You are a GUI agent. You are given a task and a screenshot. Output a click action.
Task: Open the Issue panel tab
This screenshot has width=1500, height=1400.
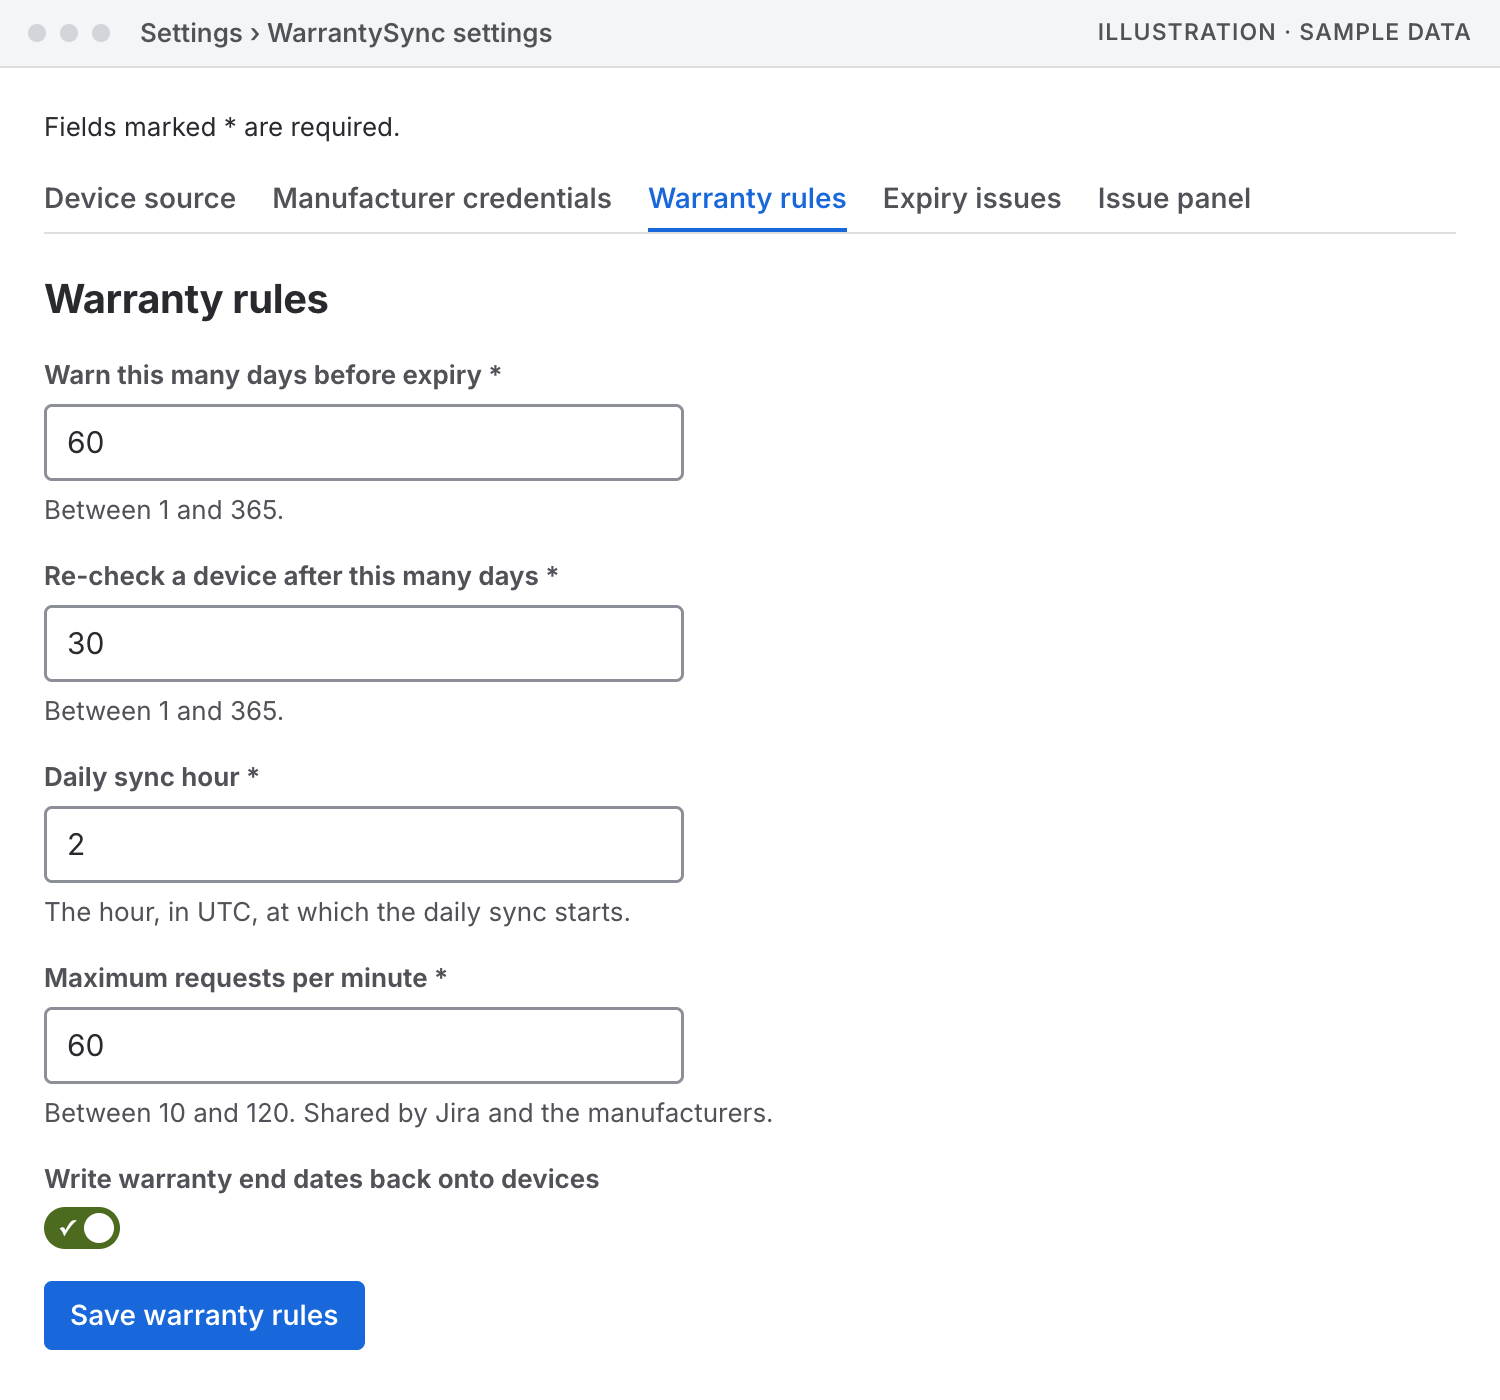pyautogui.click(x=1174, y=198)
